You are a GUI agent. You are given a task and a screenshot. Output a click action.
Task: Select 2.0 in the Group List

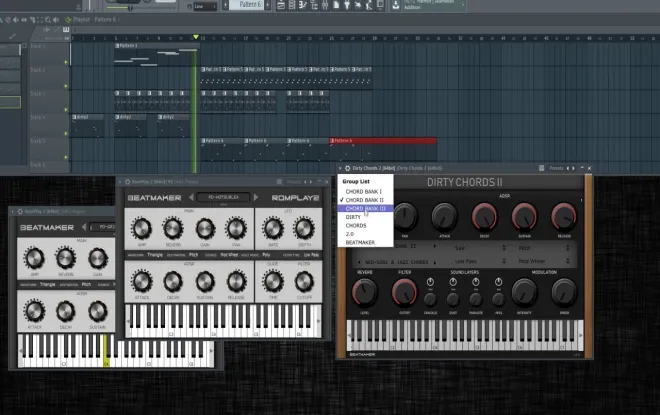click(365, 234)
